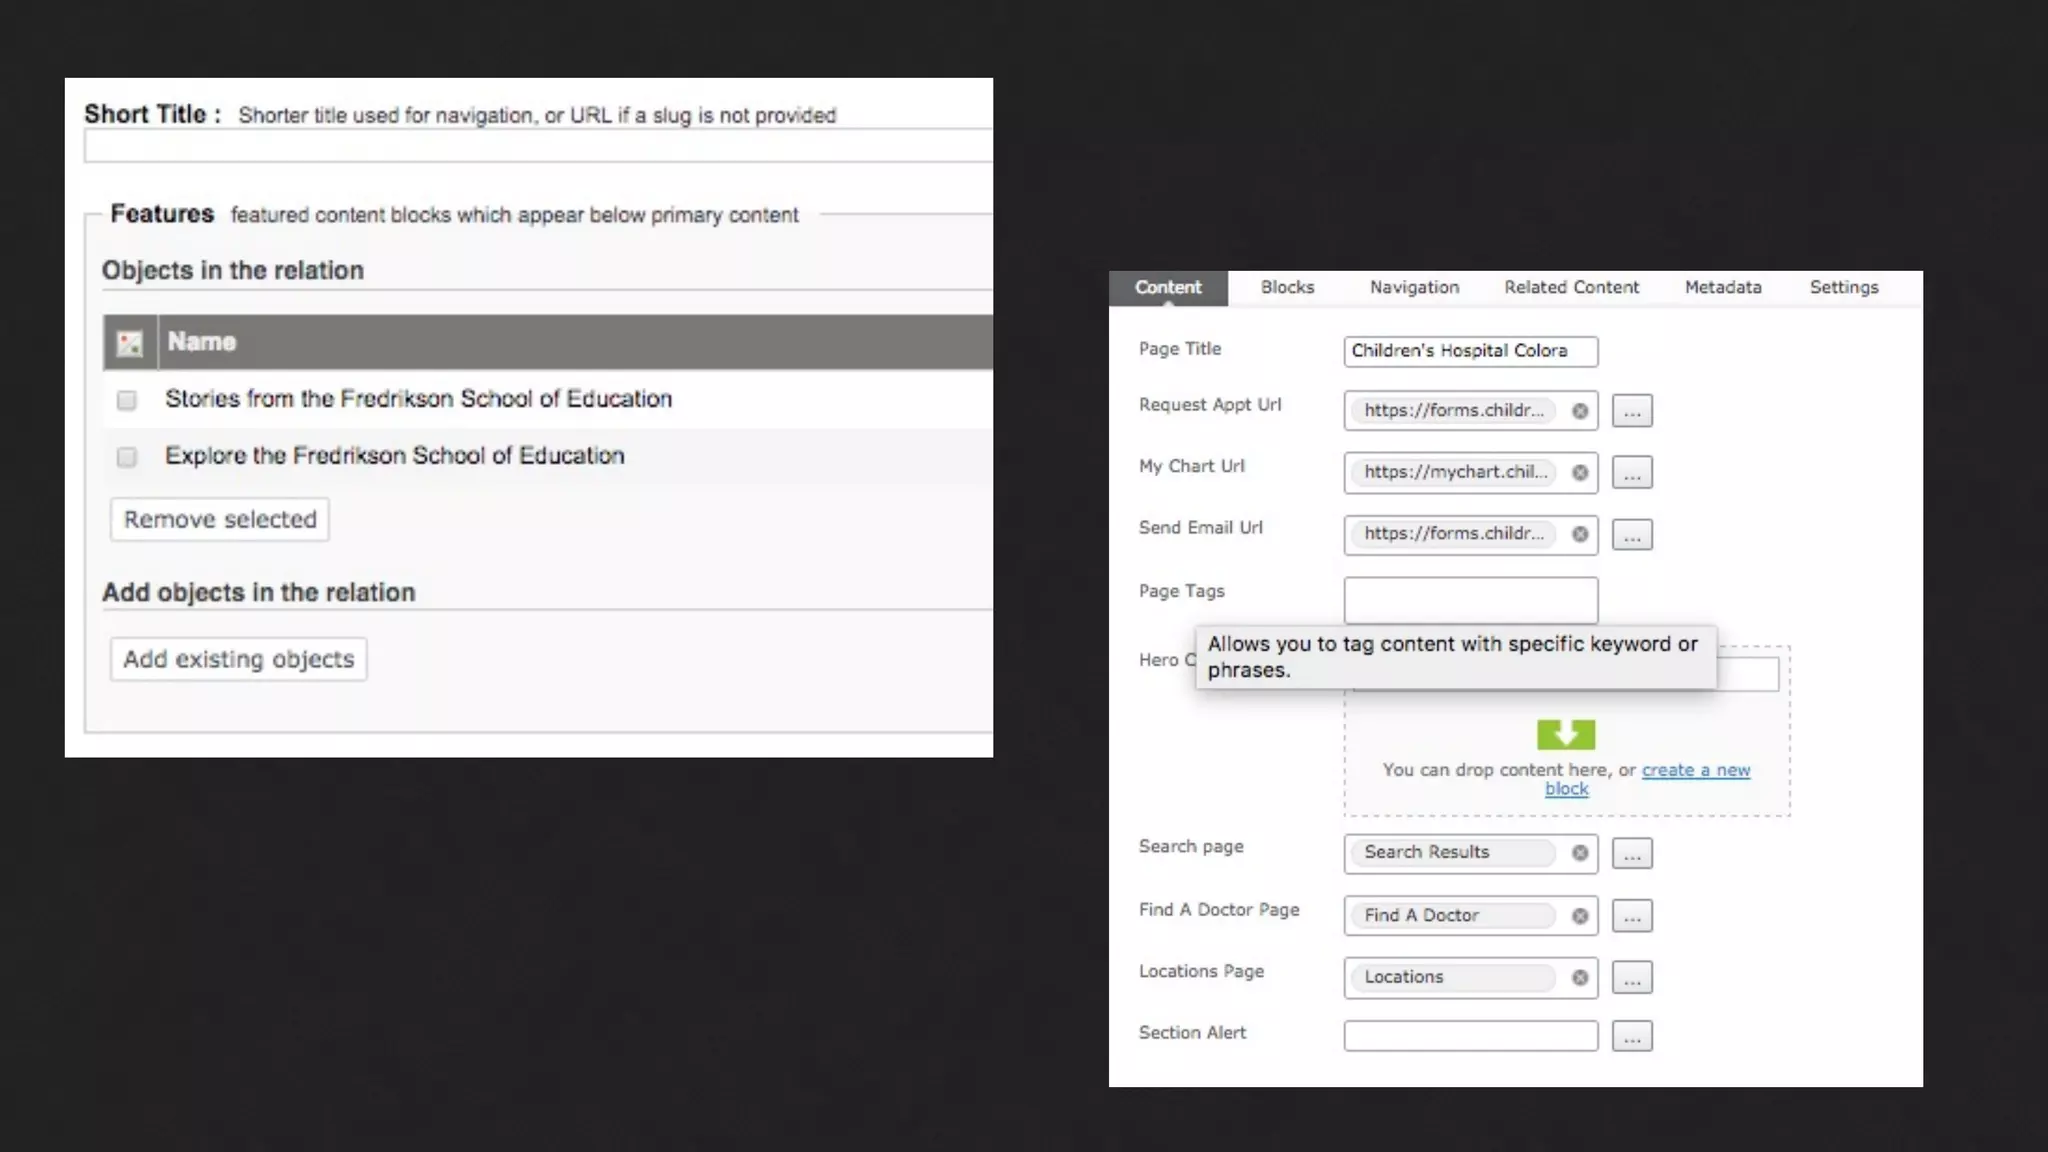Remove the Find A Doctor selection
Image resolution: width=2048 pixels, height=1152 pixels.
(x=1580, y=916)
